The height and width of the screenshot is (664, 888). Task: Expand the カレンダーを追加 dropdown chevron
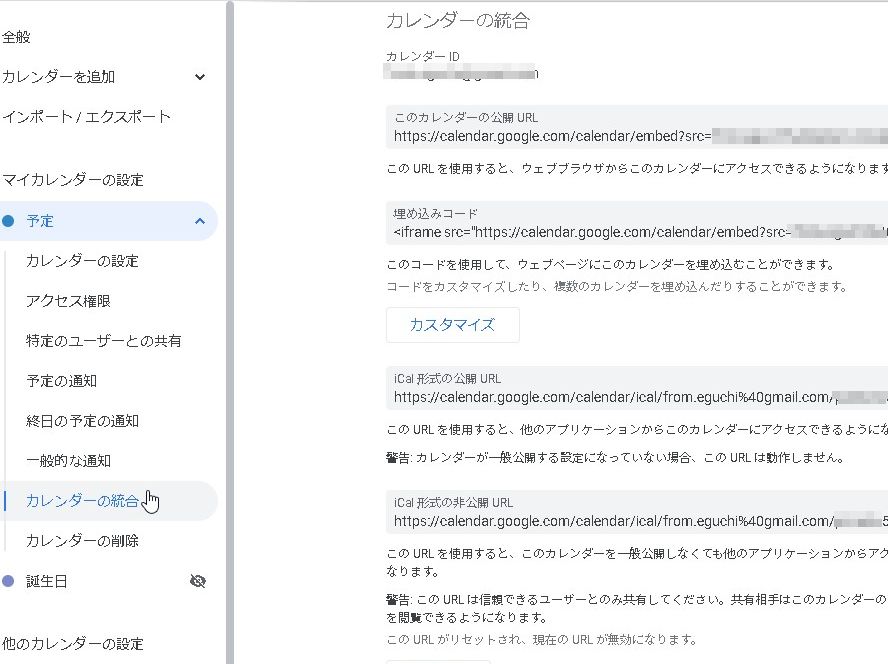click(199, 77)
